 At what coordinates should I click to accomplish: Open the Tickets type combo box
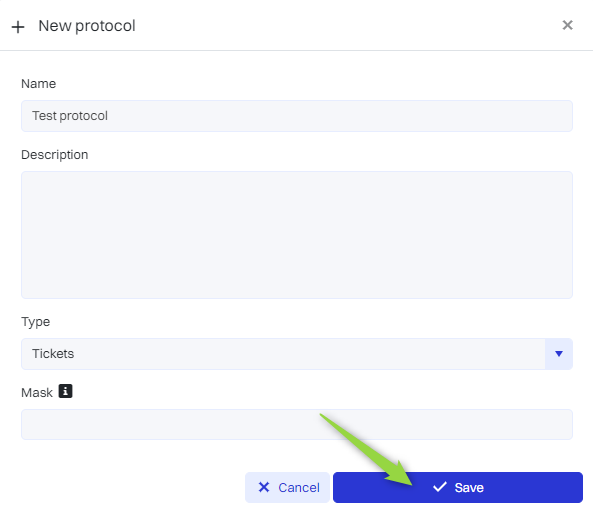pyautogui.click(x=297, y=354)
